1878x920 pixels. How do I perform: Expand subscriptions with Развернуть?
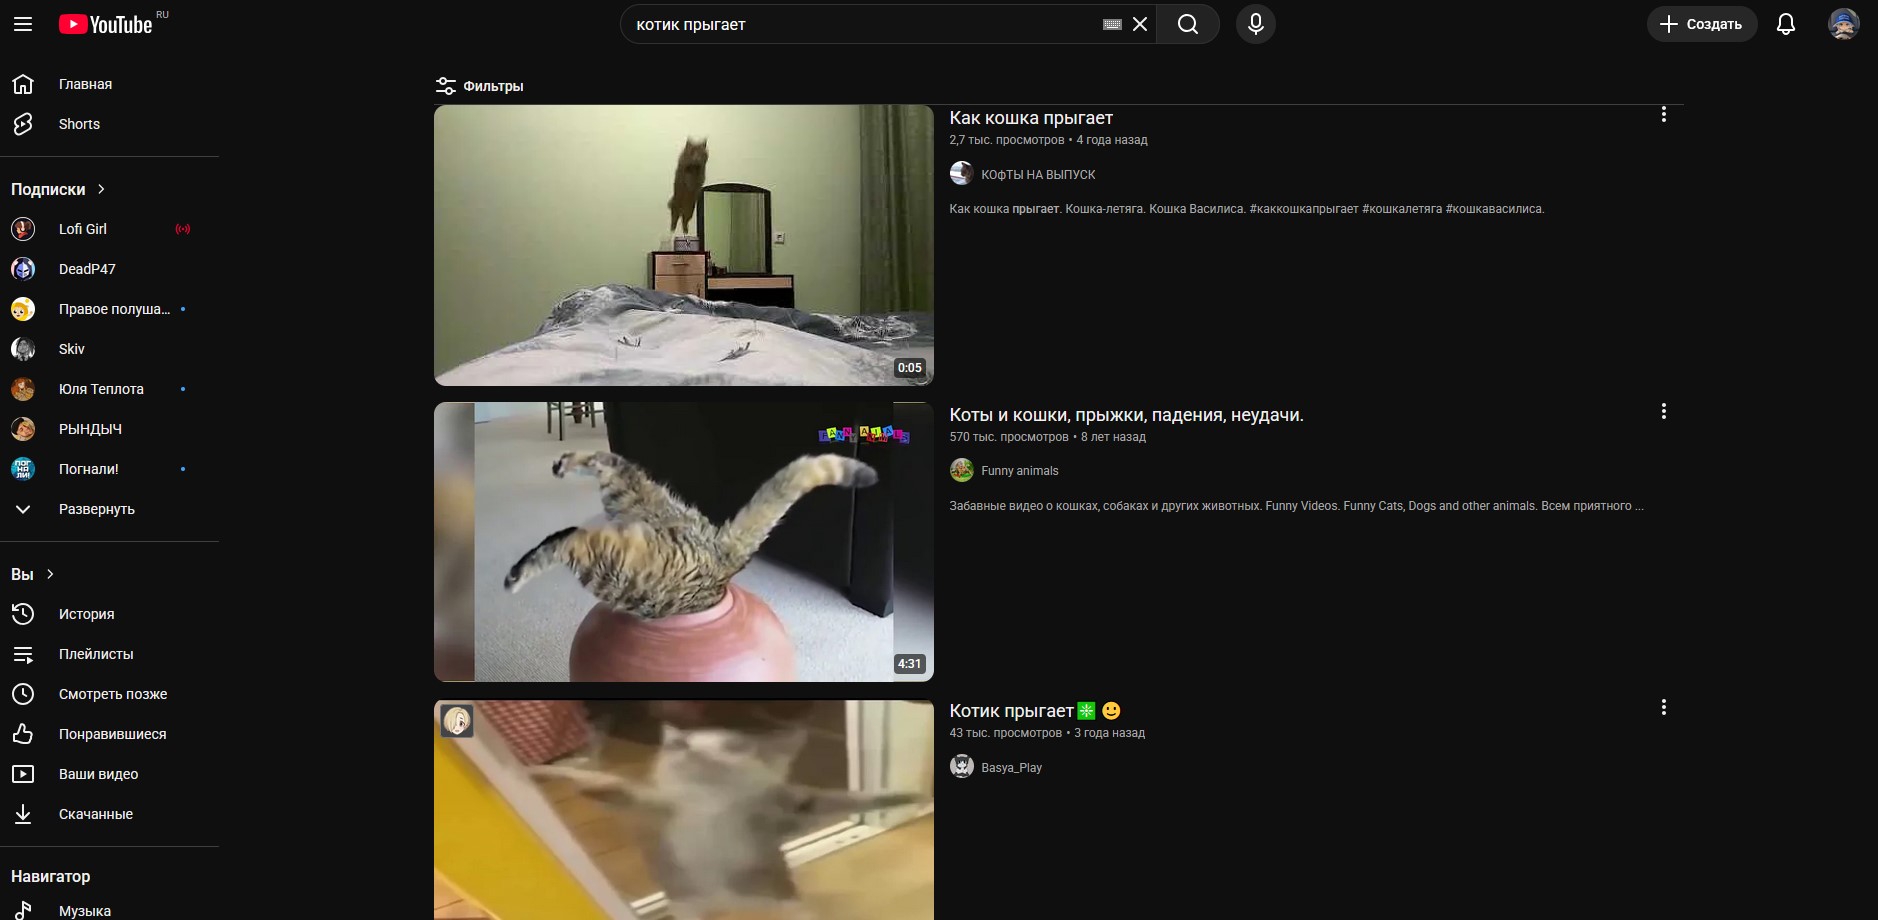(97, 509)
